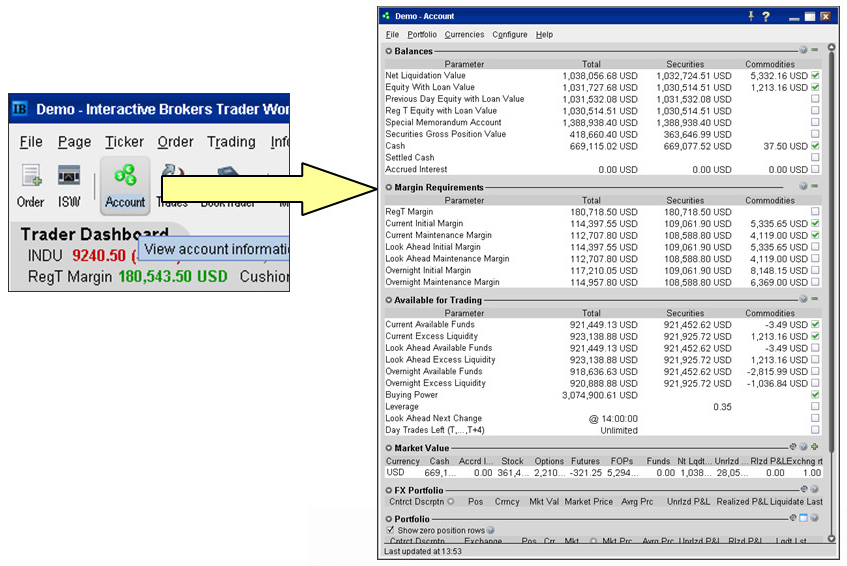The width and height of the screenshot is (847, 566).
Task: Enable the Settled Cash row checkbox
Action: click(815, 157)
